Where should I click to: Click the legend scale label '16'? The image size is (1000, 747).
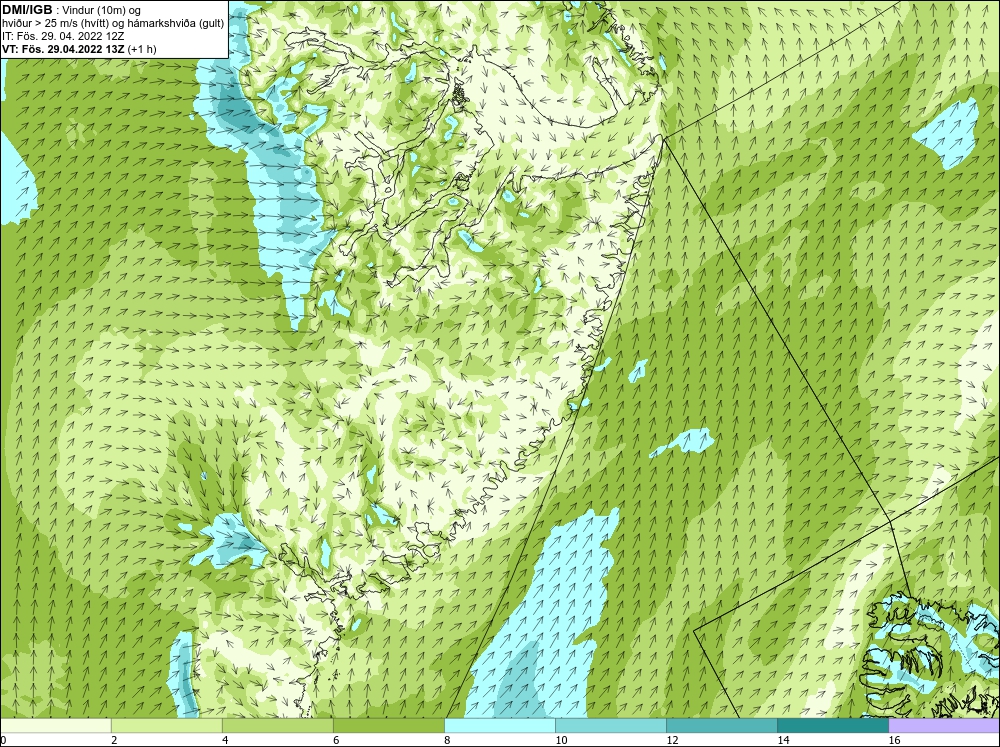pos(894,740)
